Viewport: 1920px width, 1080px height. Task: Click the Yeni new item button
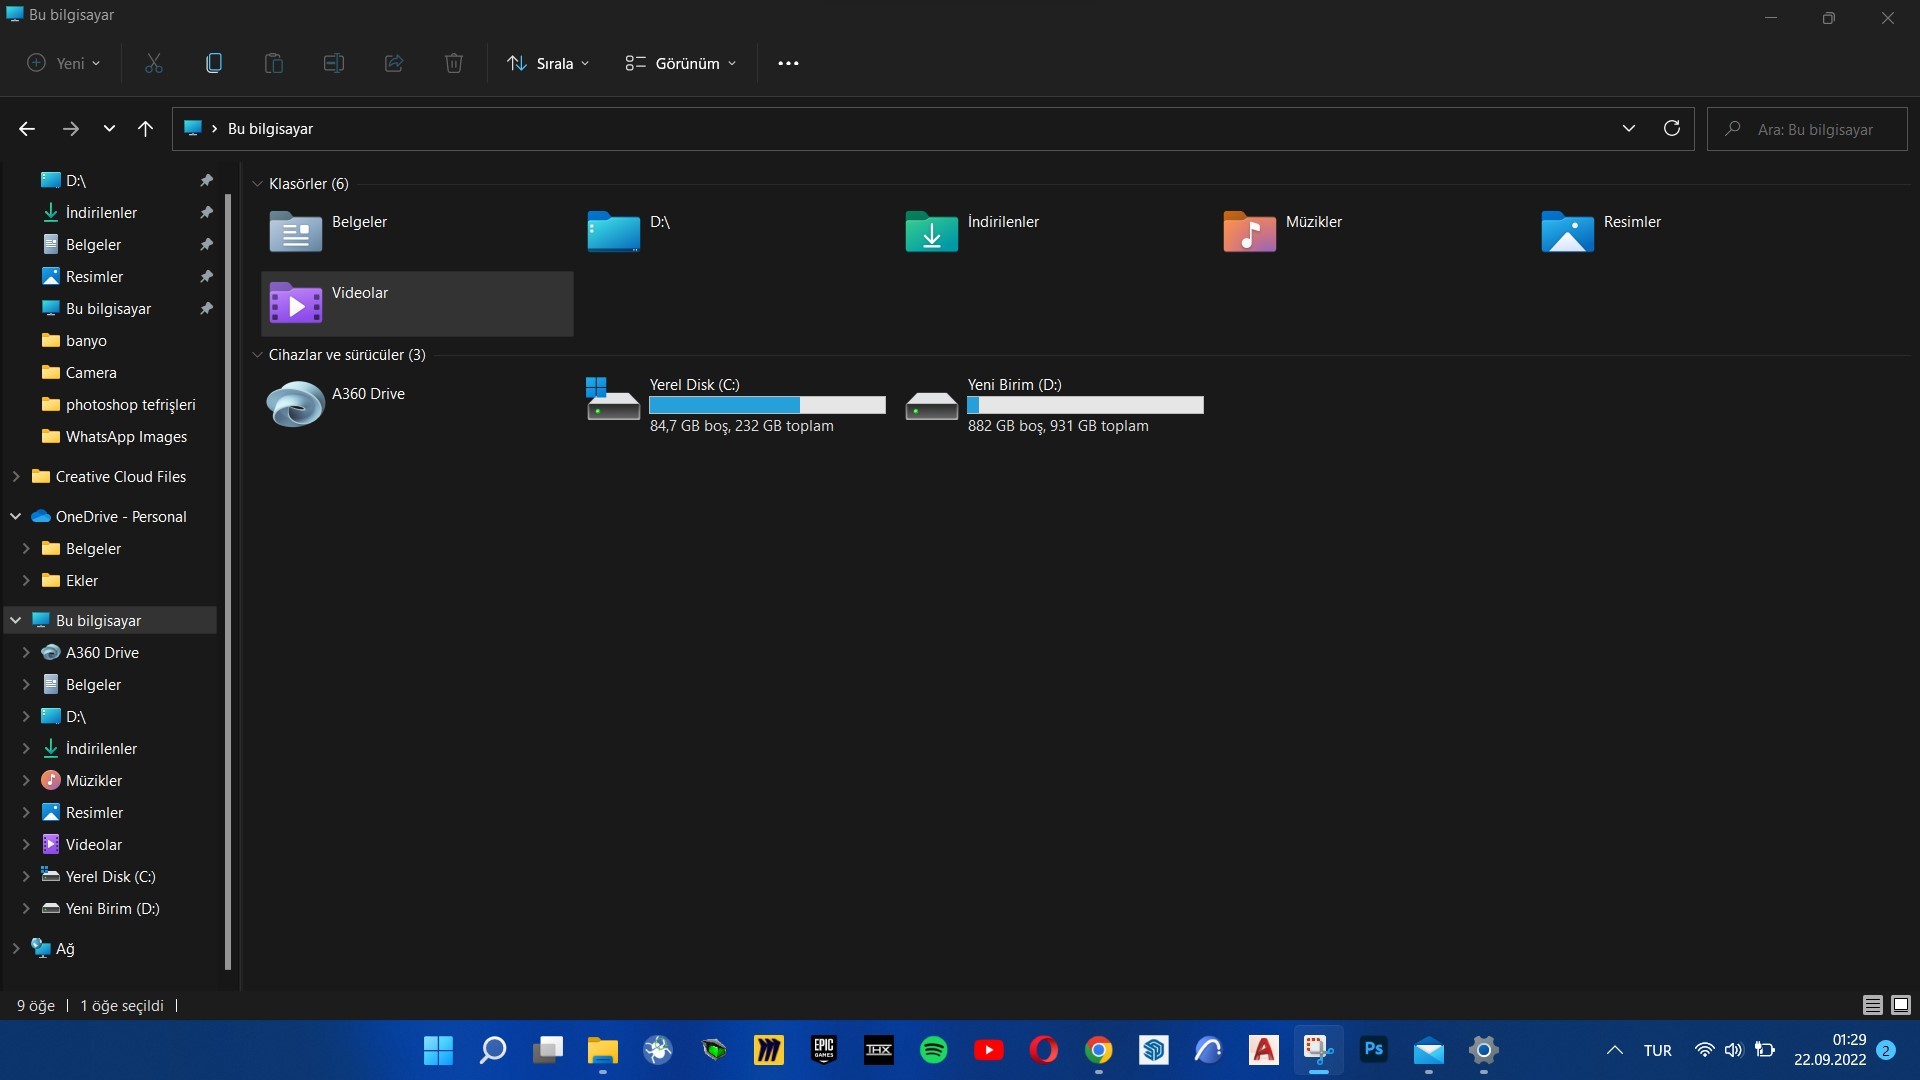click(x=63, y=63)
